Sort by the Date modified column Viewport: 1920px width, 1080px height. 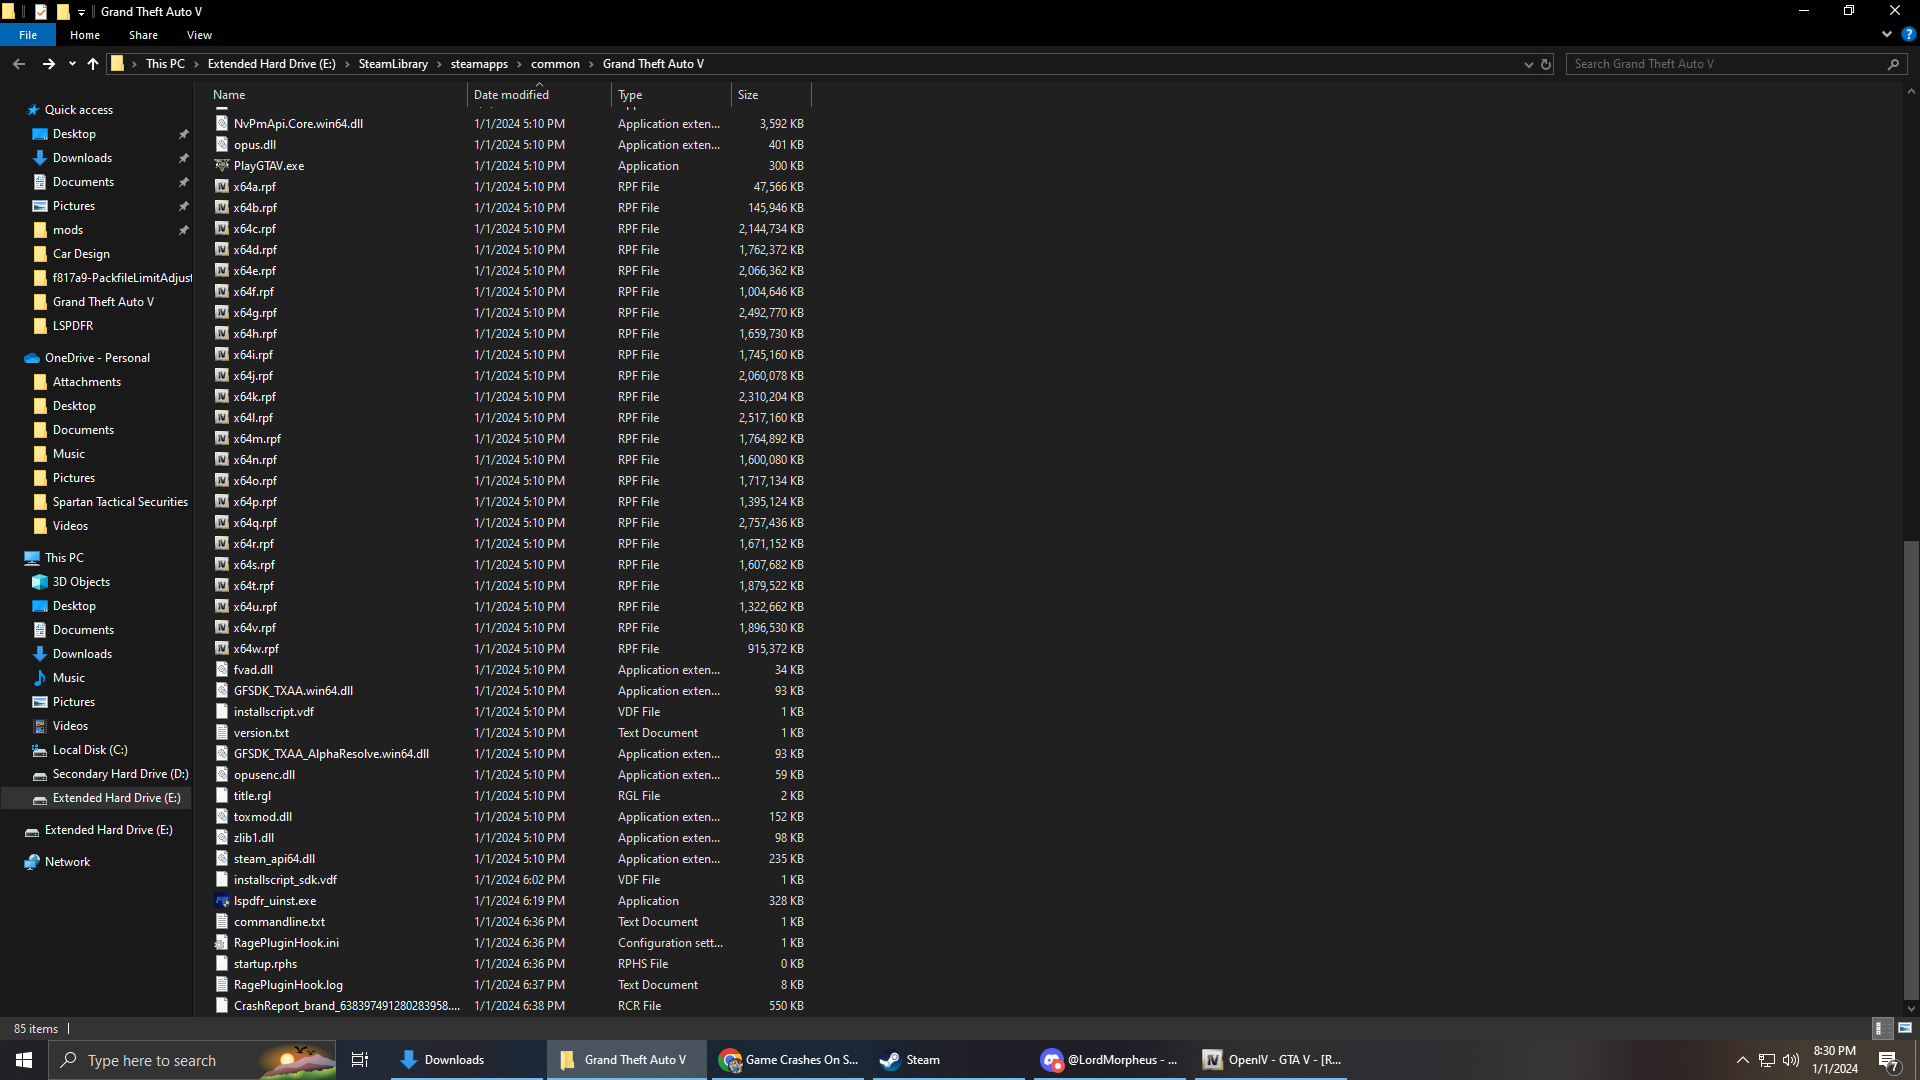tap(511, 95)
